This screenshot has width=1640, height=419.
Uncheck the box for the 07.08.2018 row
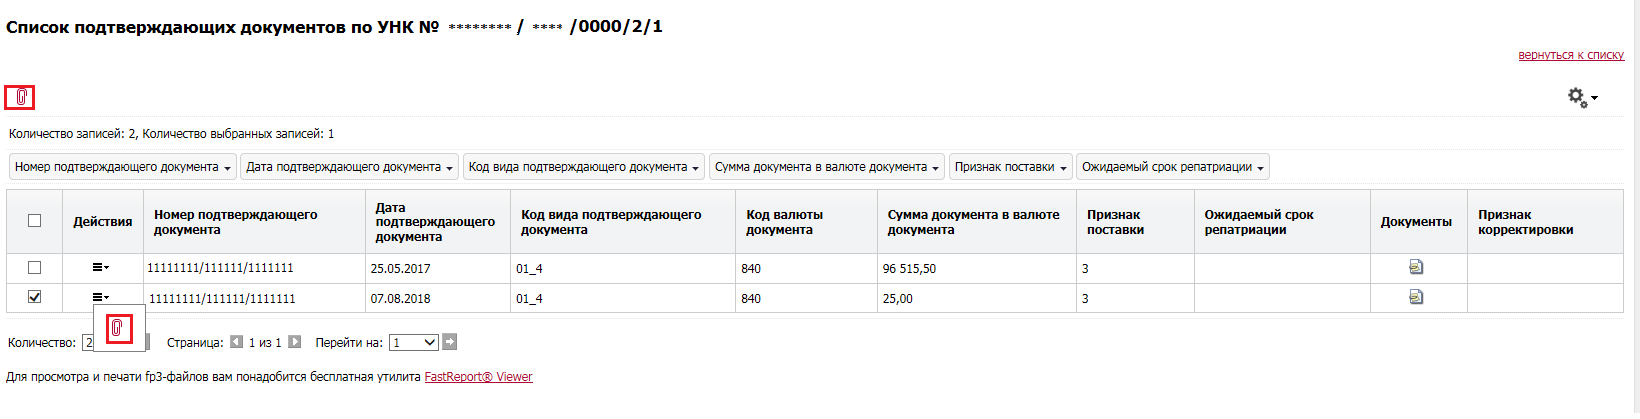(35, 297)
